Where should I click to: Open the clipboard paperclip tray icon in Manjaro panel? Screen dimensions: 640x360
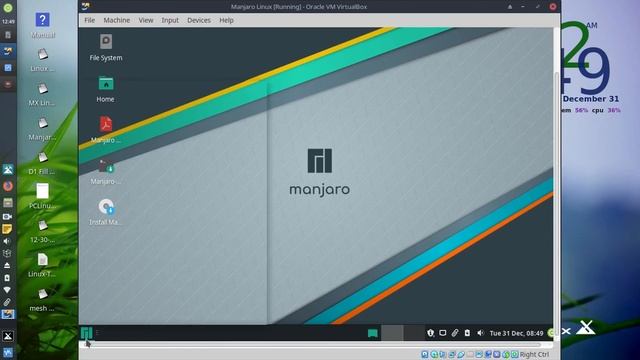coord(455,333)
